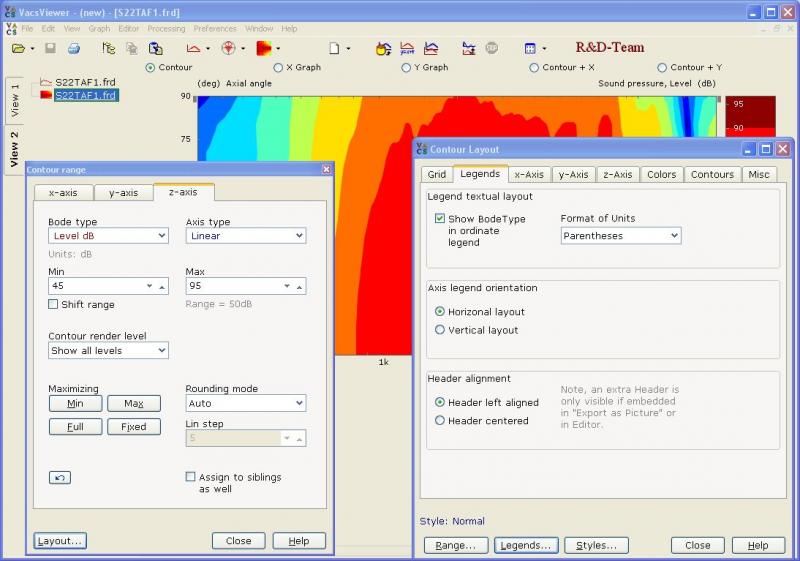The image size is (800, 561).
Task: Click the print icon in toolbar
Action: (x=73, y=48)
